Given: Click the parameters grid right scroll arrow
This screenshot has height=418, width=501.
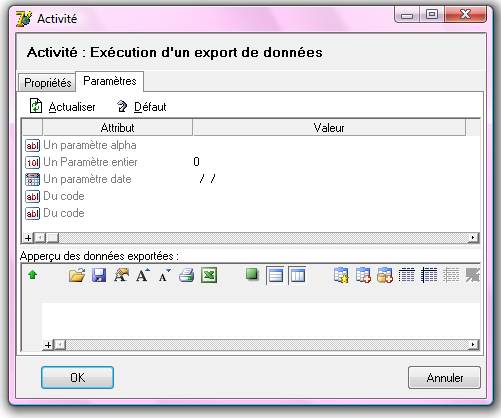Looking at the screenshot, I should coord(473,238).
